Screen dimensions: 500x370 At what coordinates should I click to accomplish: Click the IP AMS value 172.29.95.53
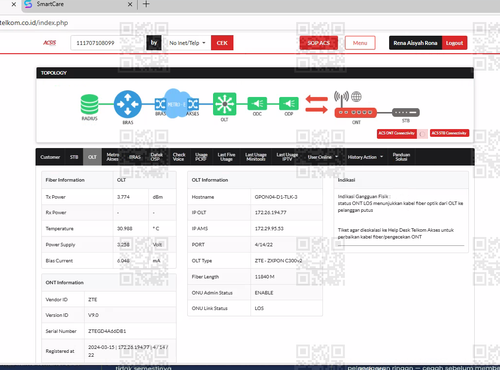pyautogui.click(x=269, y=228)
